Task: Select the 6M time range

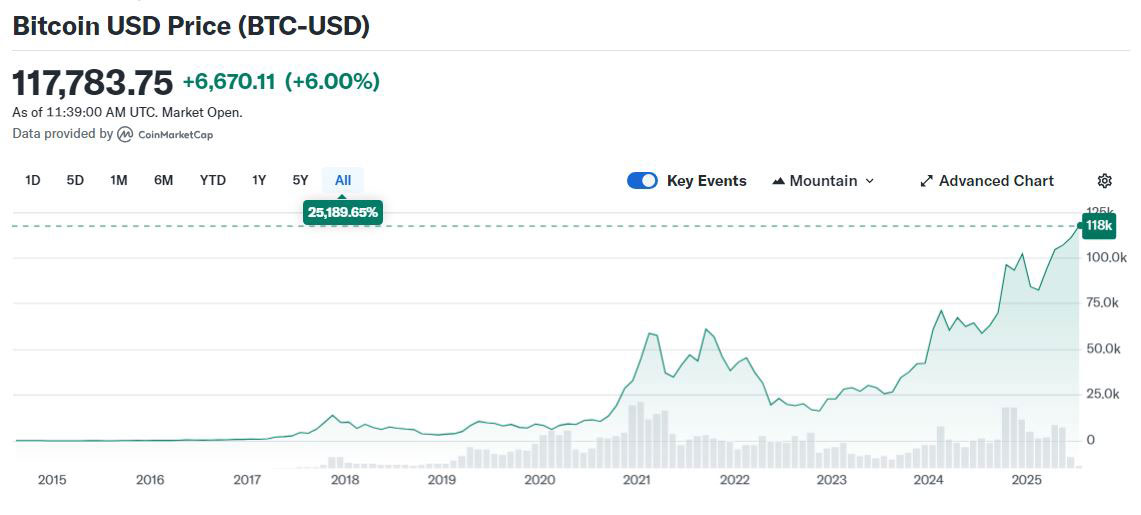Action: pos(163,180)
